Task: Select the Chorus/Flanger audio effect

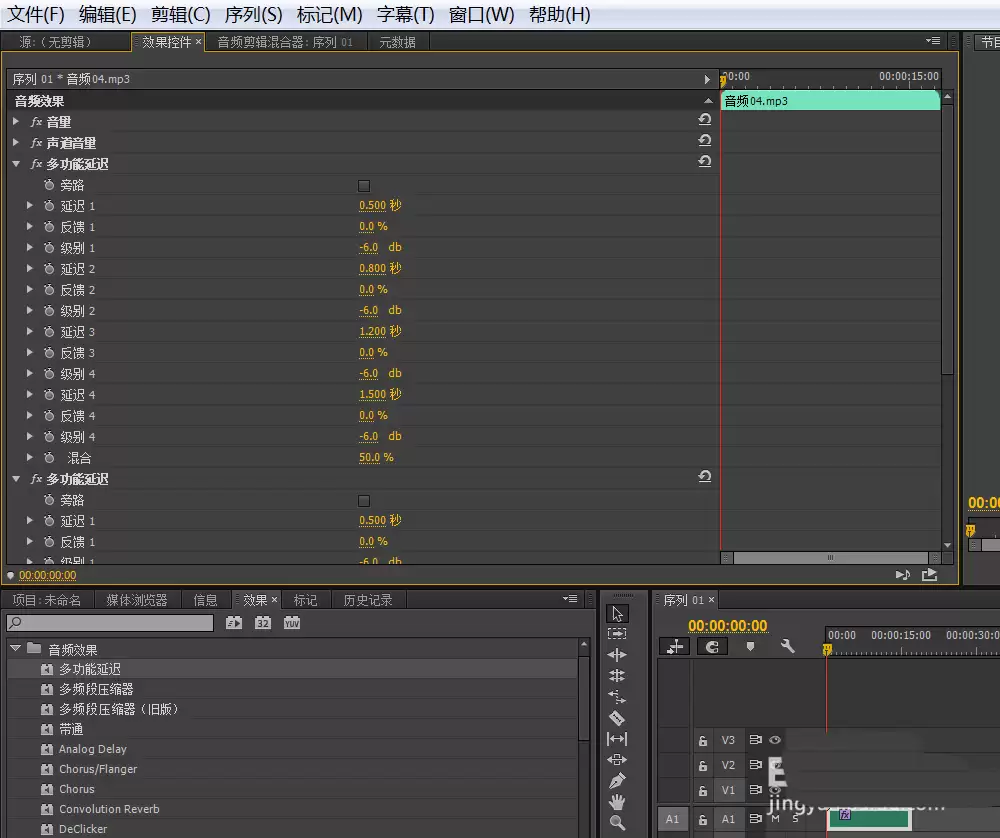Action: click(x=98, y=768)
